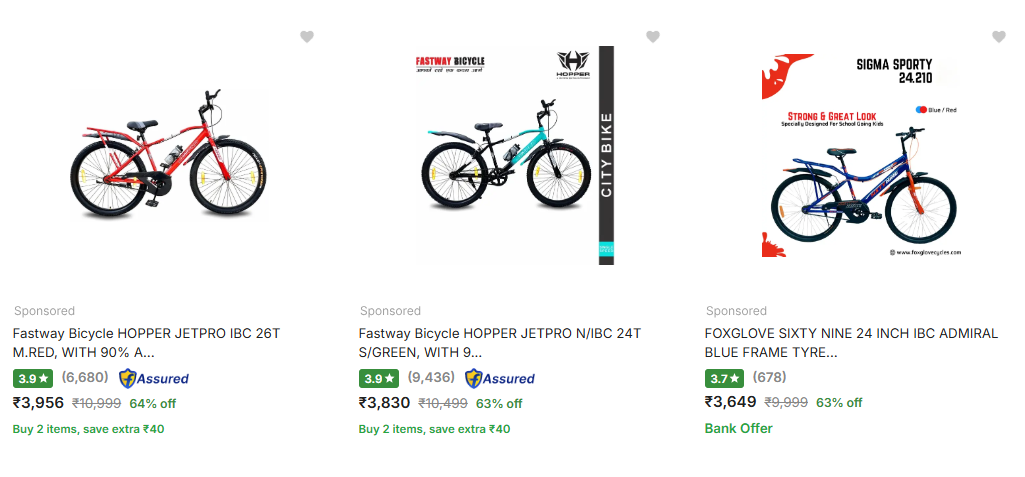Wishlist the red Fastway HOPPER JETPRO 26T
This screenshot has height=477, width=1025.
coord(307,37)
